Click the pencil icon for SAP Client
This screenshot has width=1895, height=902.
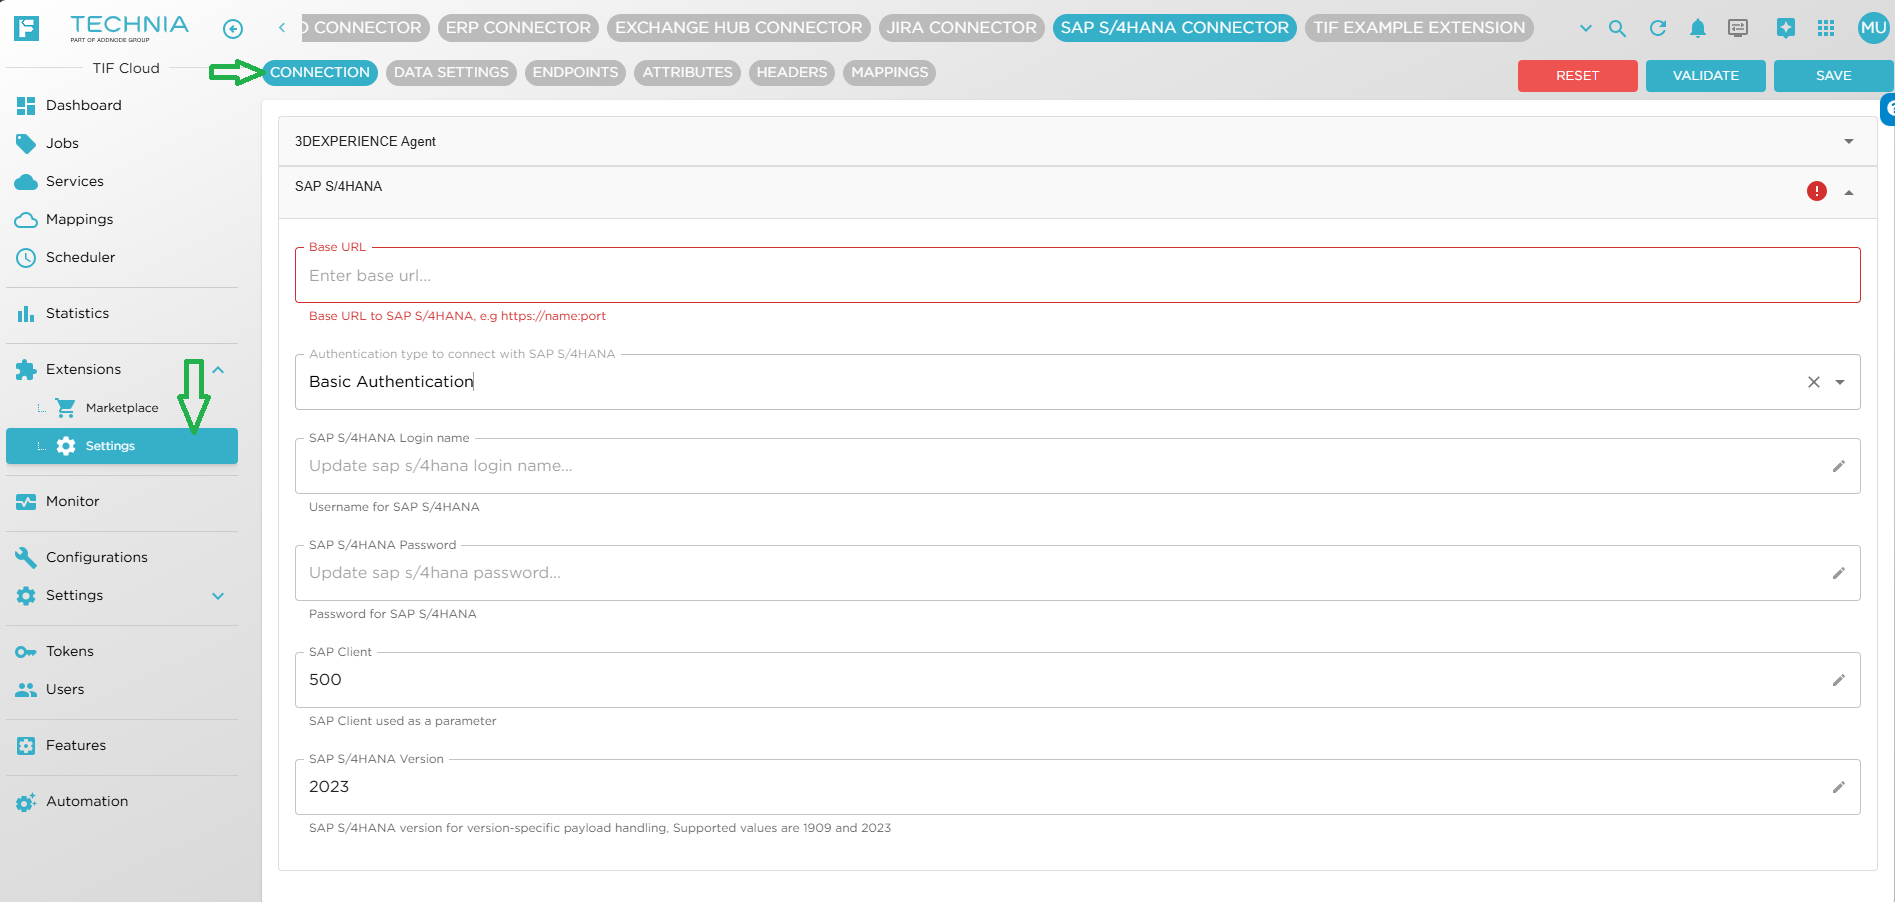(1838, 680)
